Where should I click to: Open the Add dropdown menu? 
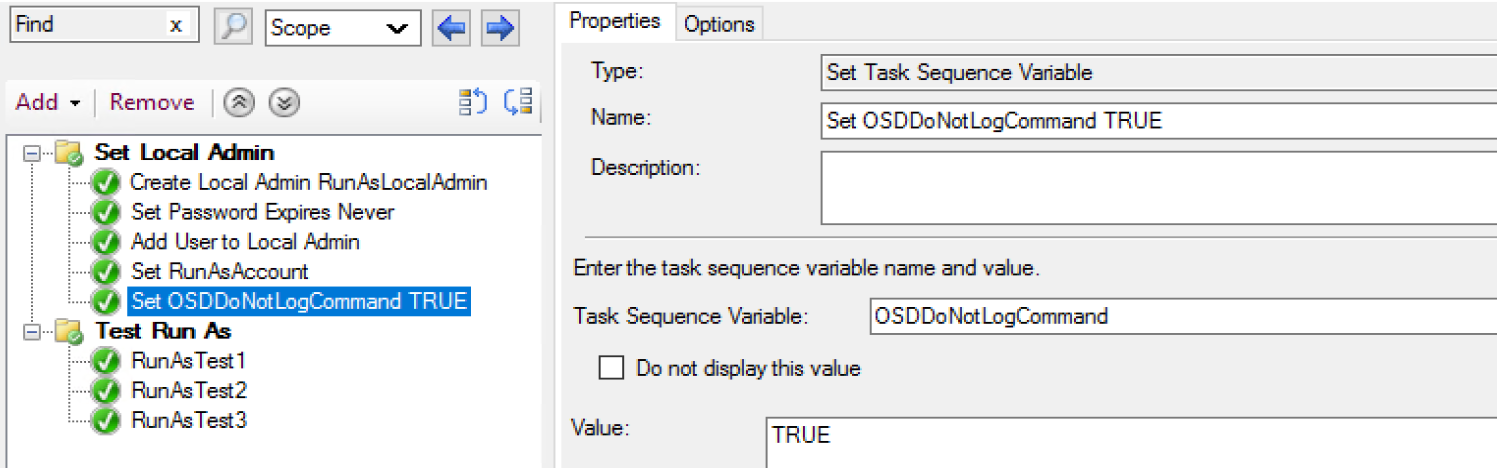click(48, 103)
